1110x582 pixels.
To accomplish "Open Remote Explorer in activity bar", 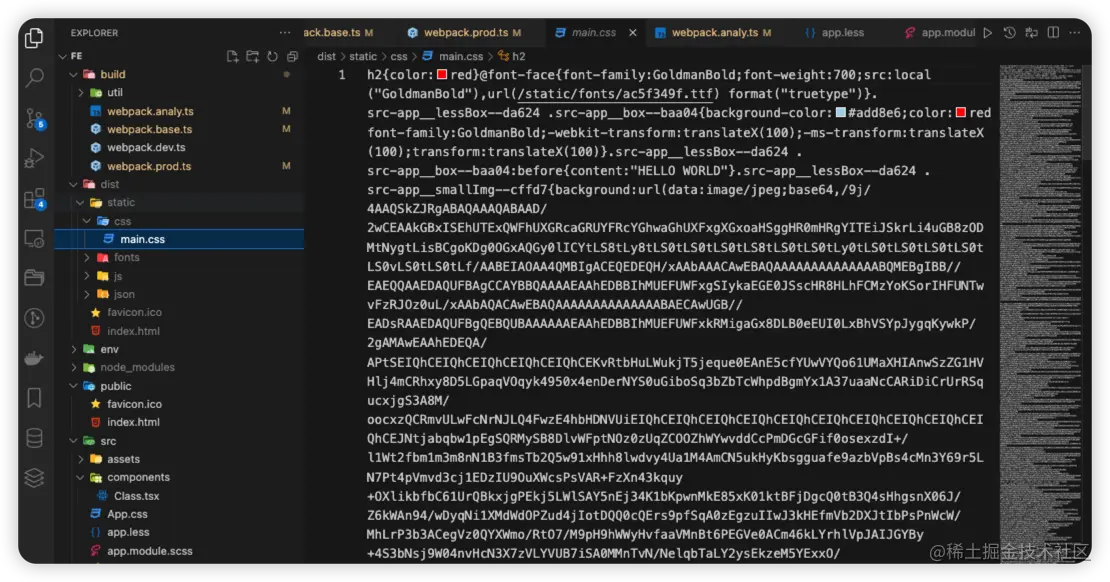I will pyautogui.click(x=34, y=239).
